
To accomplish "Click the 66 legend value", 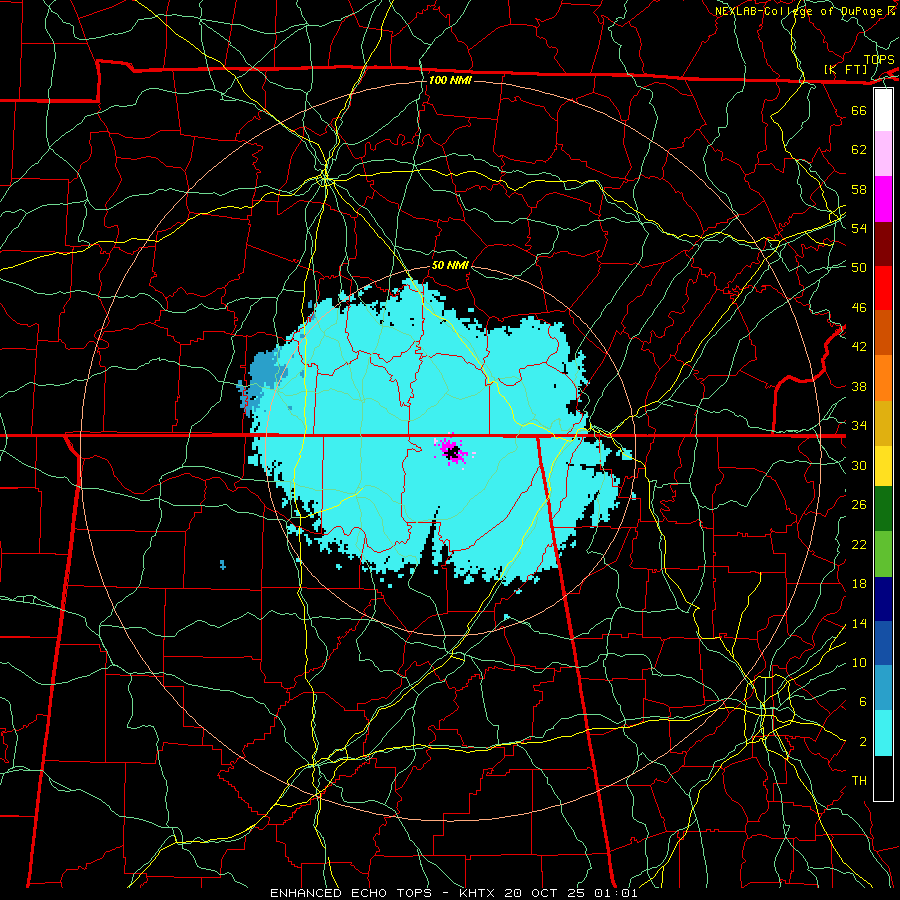I will pyautogui.click(x=859, y=110).
